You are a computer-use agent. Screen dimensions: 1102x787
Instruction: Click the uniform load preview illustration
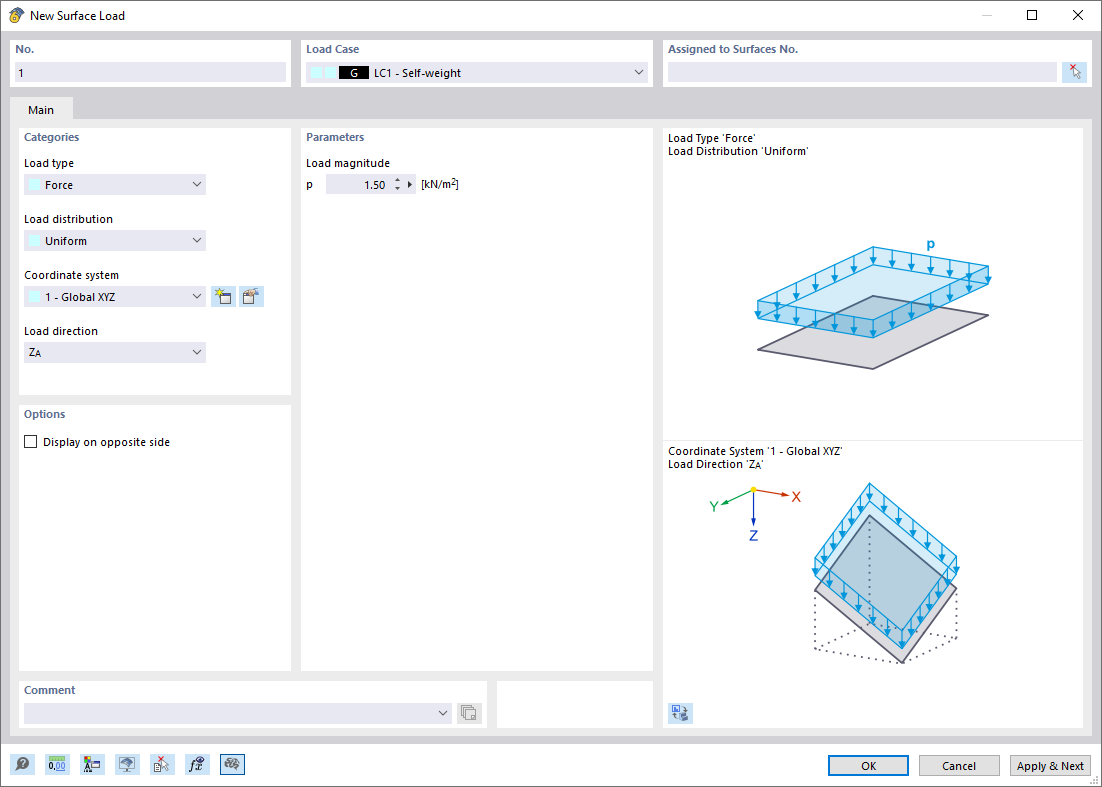(x=873, y=304)
